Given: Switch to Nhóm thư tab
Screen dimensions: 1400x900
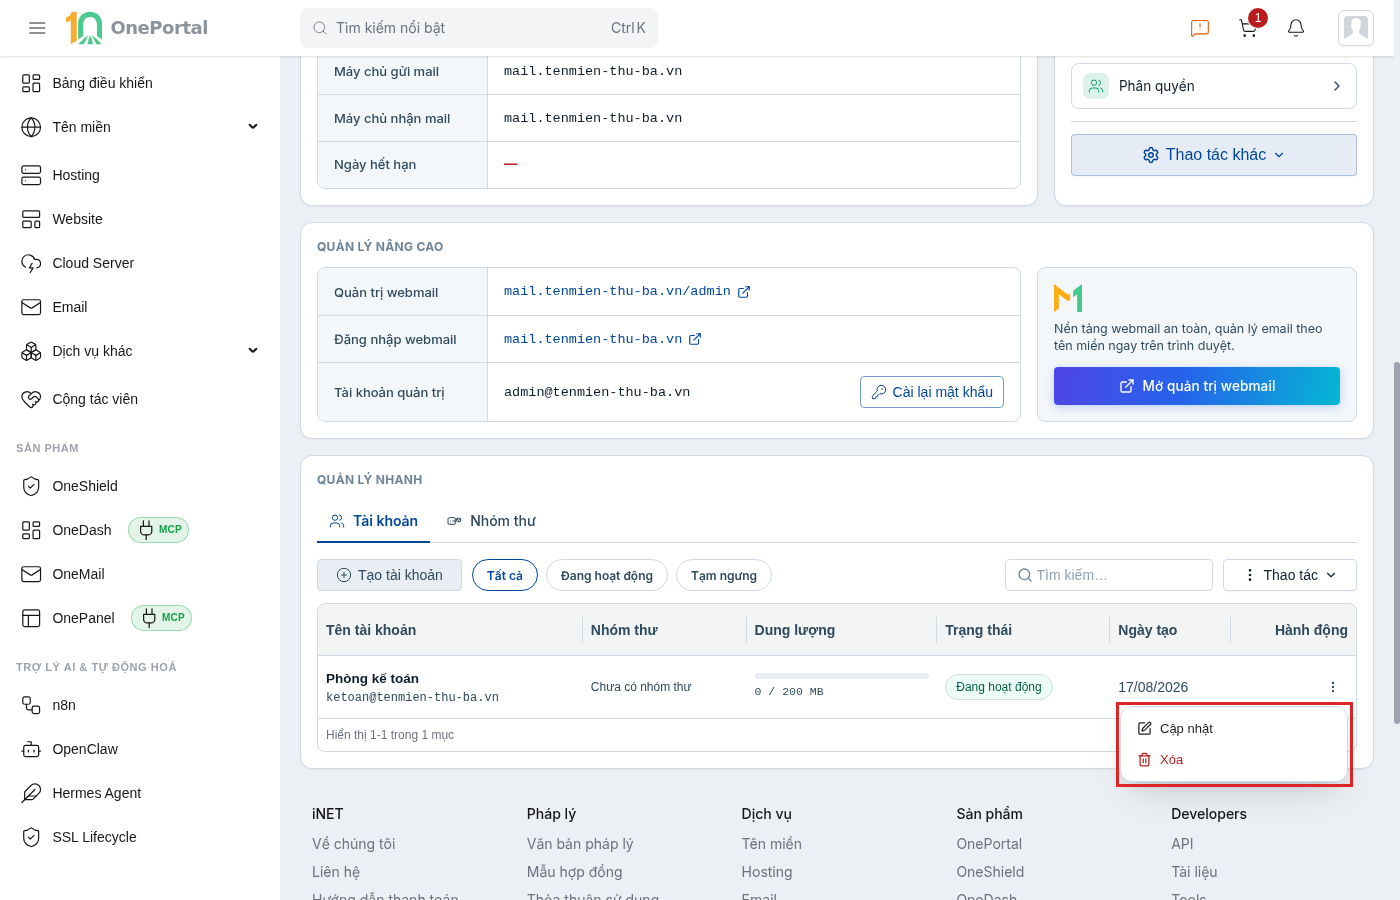Looking at the screenshot, I should click(491, 521).
